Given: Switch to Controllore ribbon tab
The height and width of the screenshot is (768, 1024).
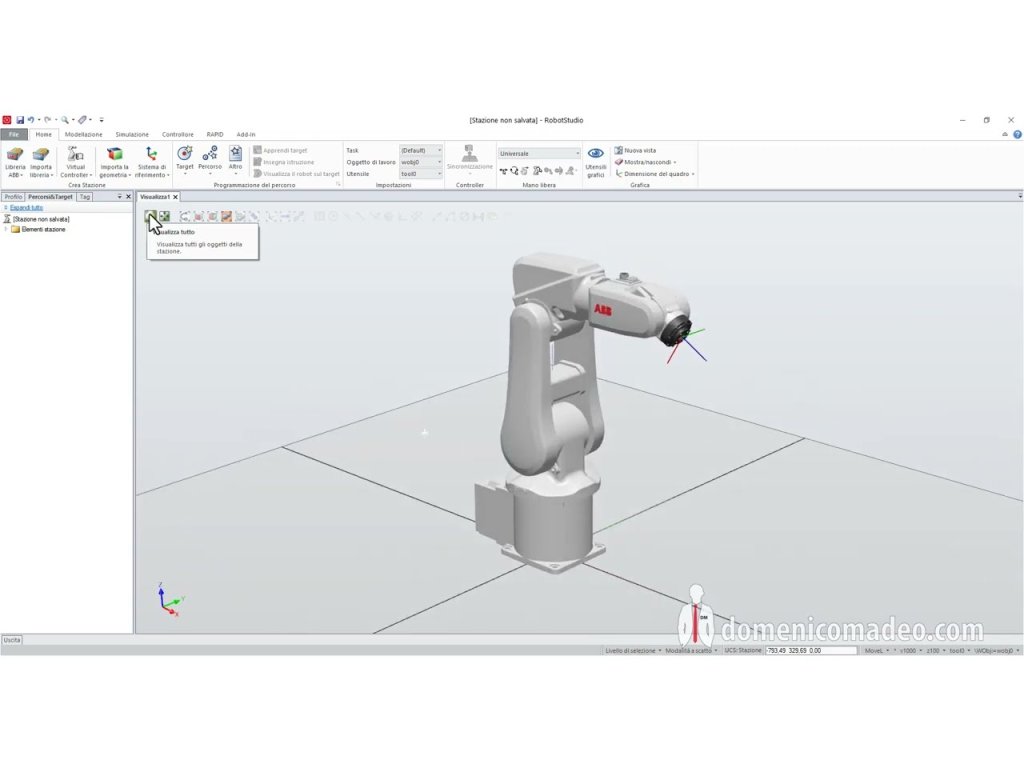Looking at the screenshot, I should tap(178, 135).
